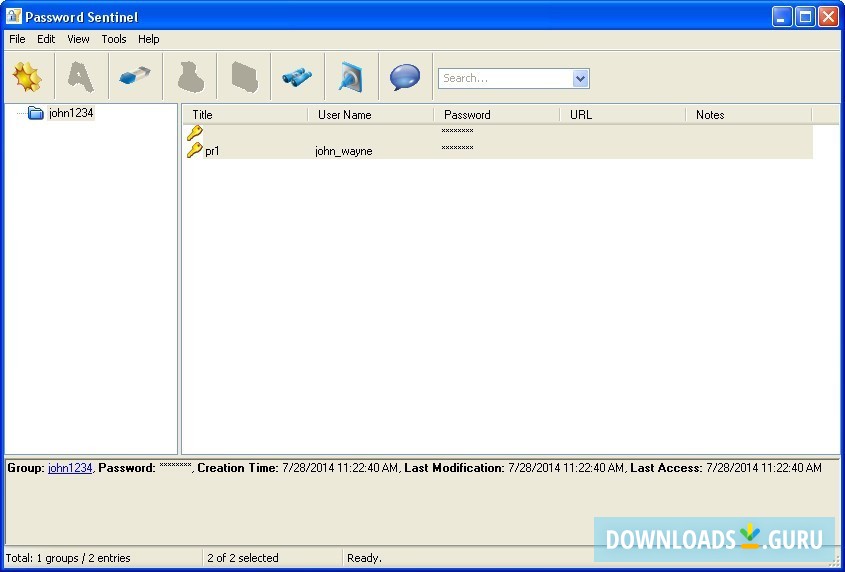Follow the john1234 group link in details pane
The image size is (845, 572).
point(70,468)
